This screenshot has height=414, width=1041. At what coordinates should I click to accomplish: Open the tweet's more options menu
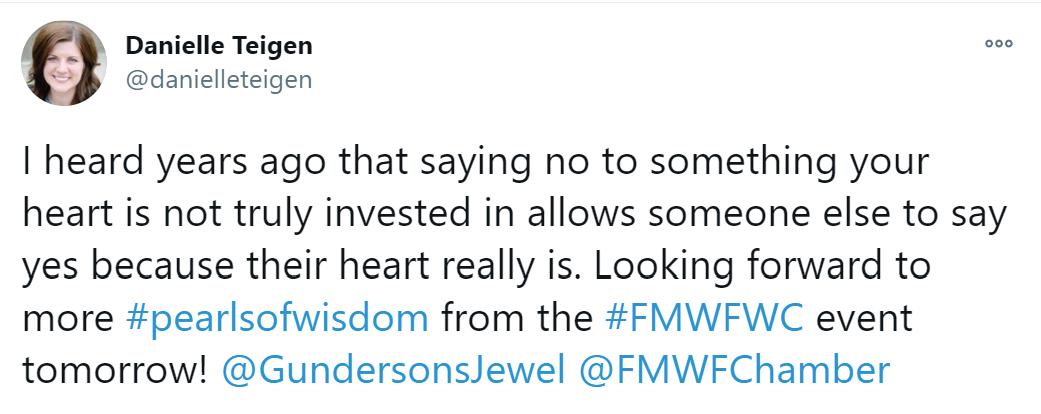coord(999,44)
